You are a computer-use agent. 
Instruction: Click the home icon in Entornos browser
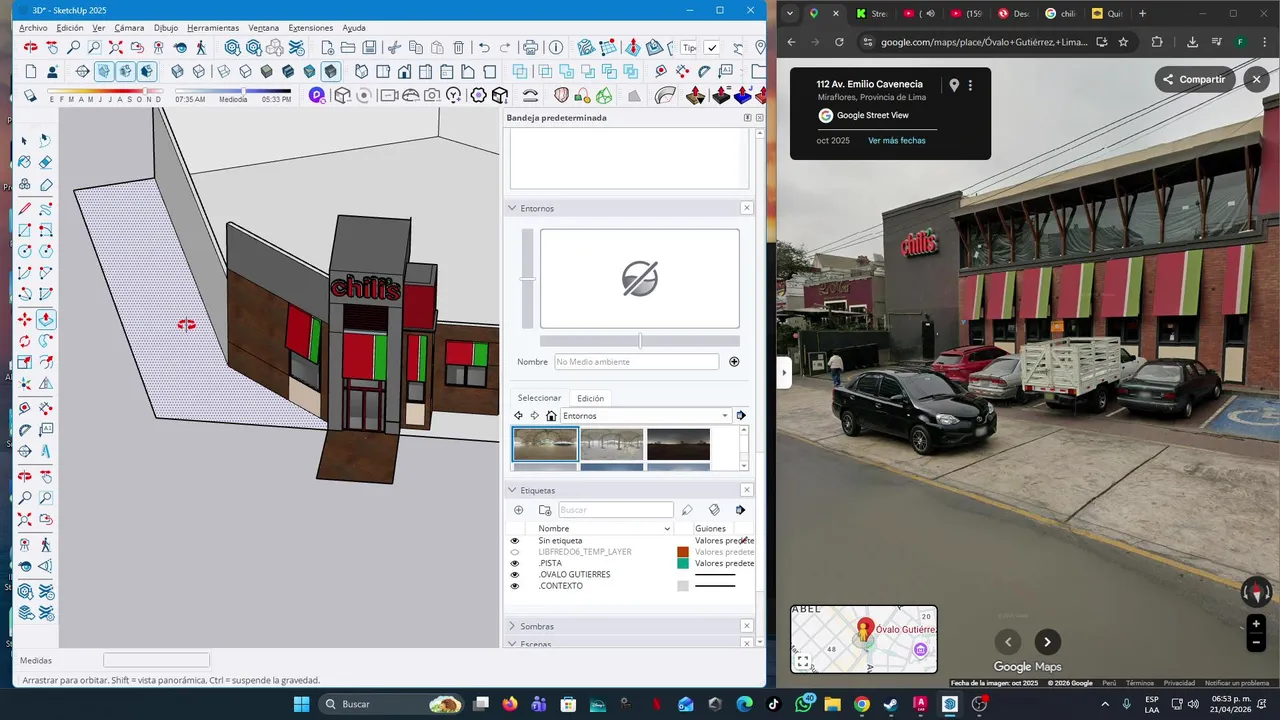[551, 416]
